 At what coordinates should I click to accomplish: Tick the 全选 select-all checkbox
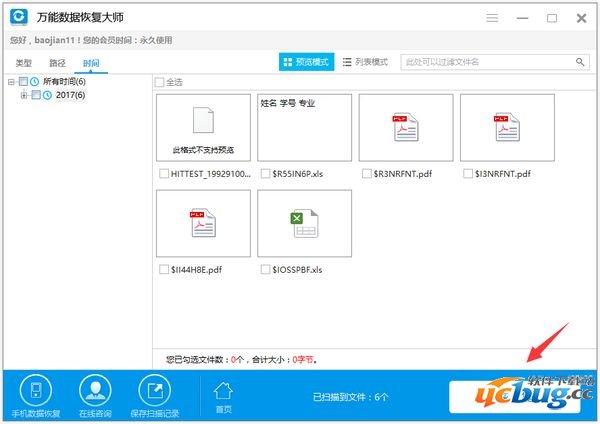pyautogui.click(x=159, y=82)
